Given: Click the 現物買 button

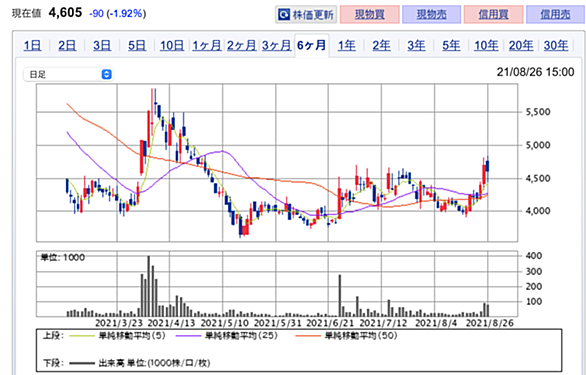Looking at the screenshot, I should pyautogui.click(x=370, y=15).
